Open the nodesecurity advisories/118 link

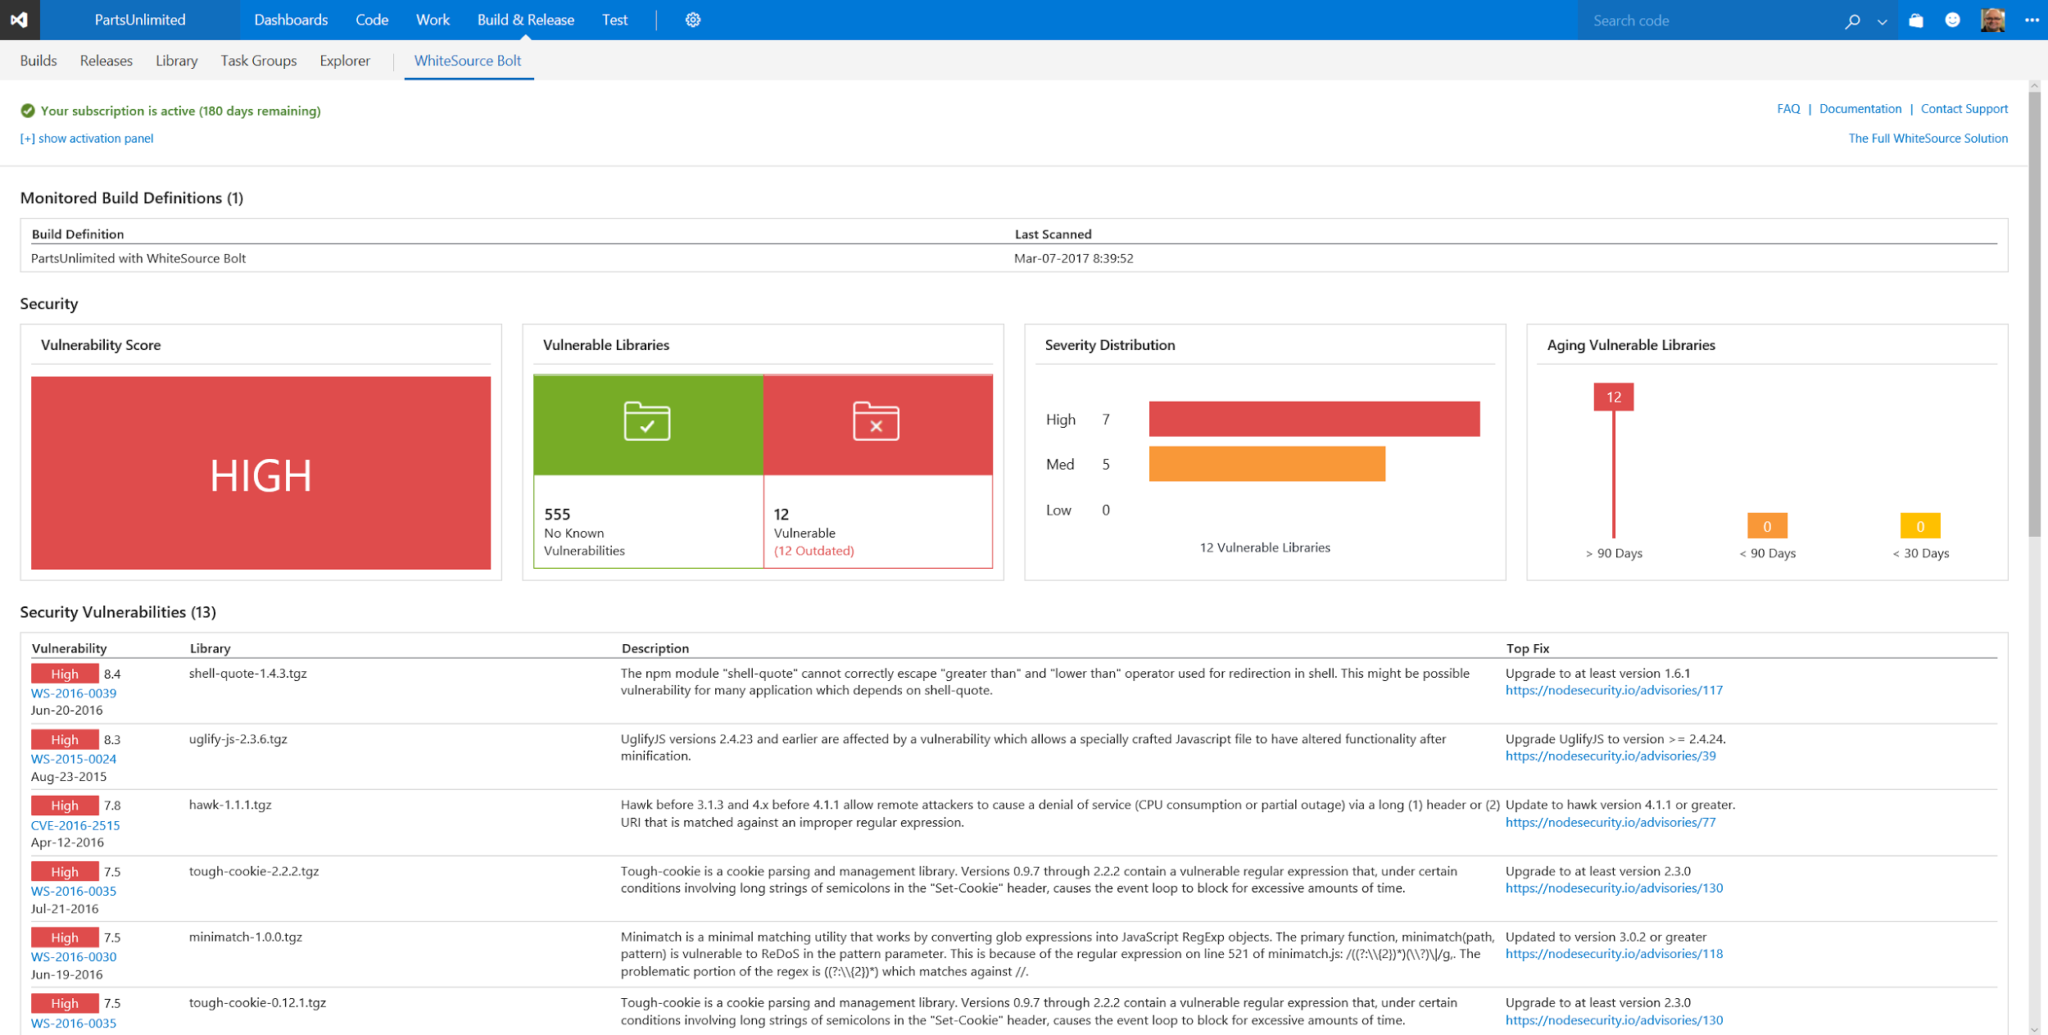click(1614, 954)
